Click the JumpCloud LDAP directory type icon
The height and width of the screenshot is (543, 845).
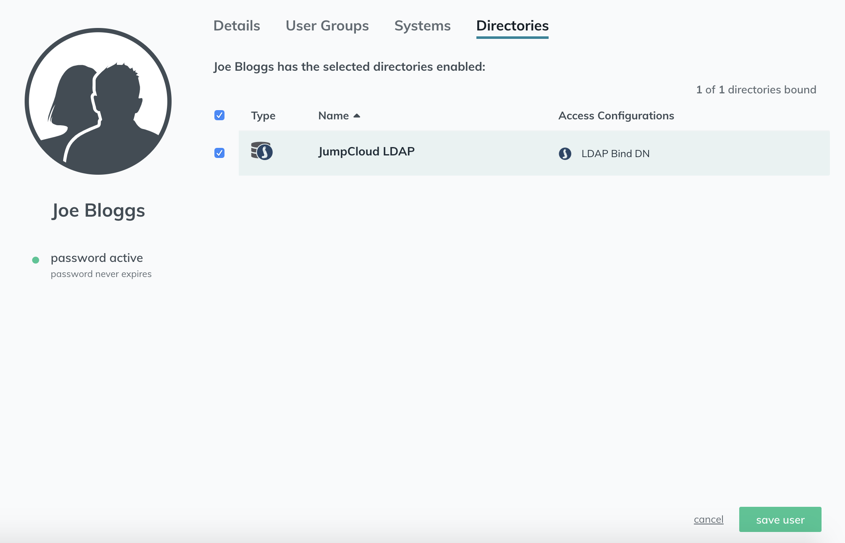[262, 151]
